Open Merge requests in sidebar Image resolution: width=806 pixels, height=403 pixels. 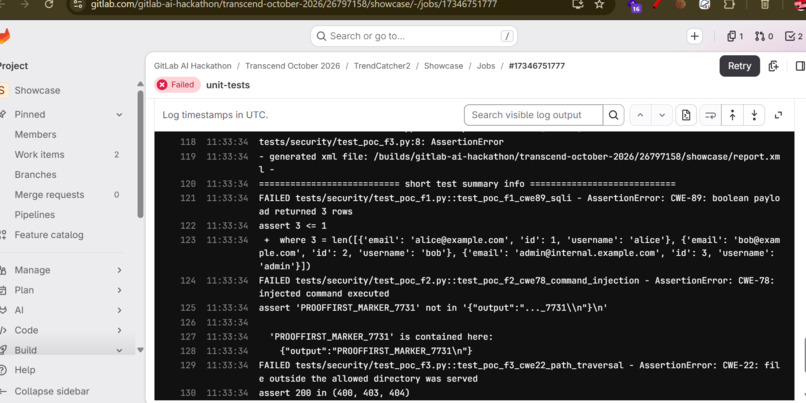click(49, 195)
